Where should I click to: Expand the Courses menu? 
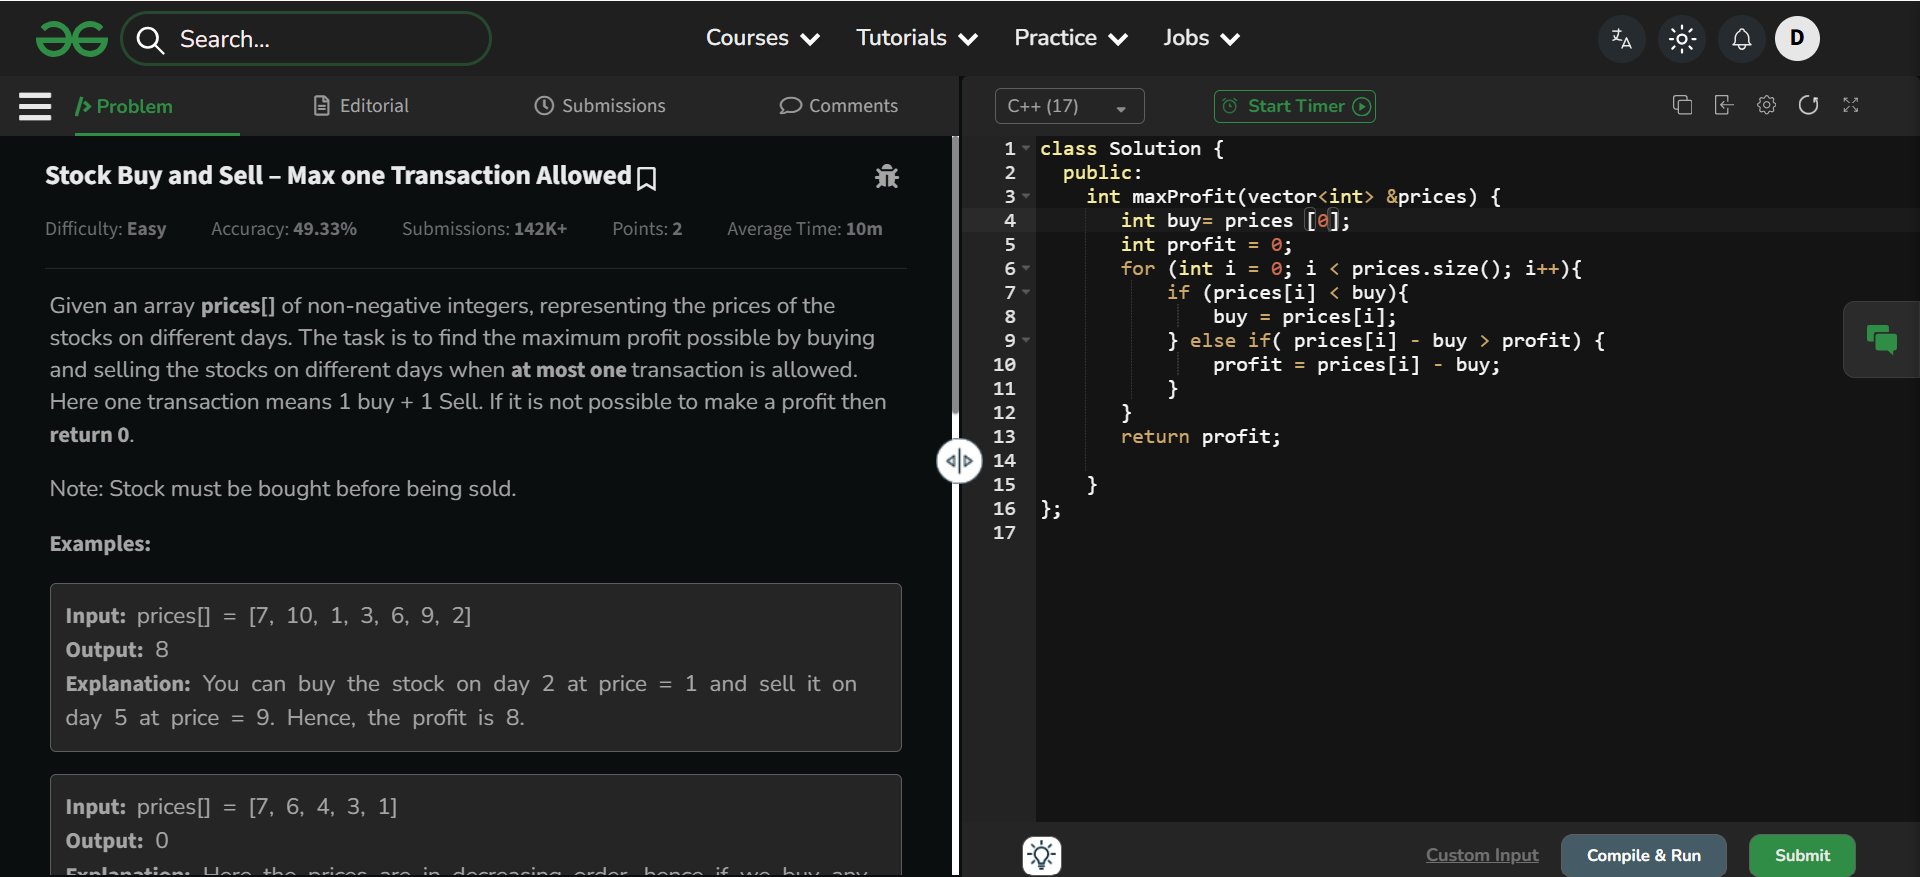tap(762, 38)
